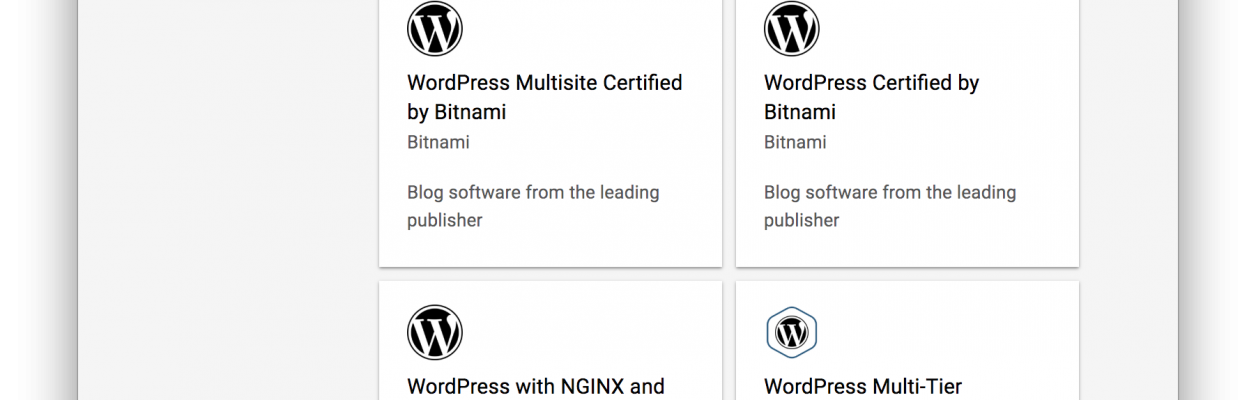Click WordPress logo on Multisite Certified card
The width and height of the screenshot is (1256, 400).
click(x=435, y=28)
